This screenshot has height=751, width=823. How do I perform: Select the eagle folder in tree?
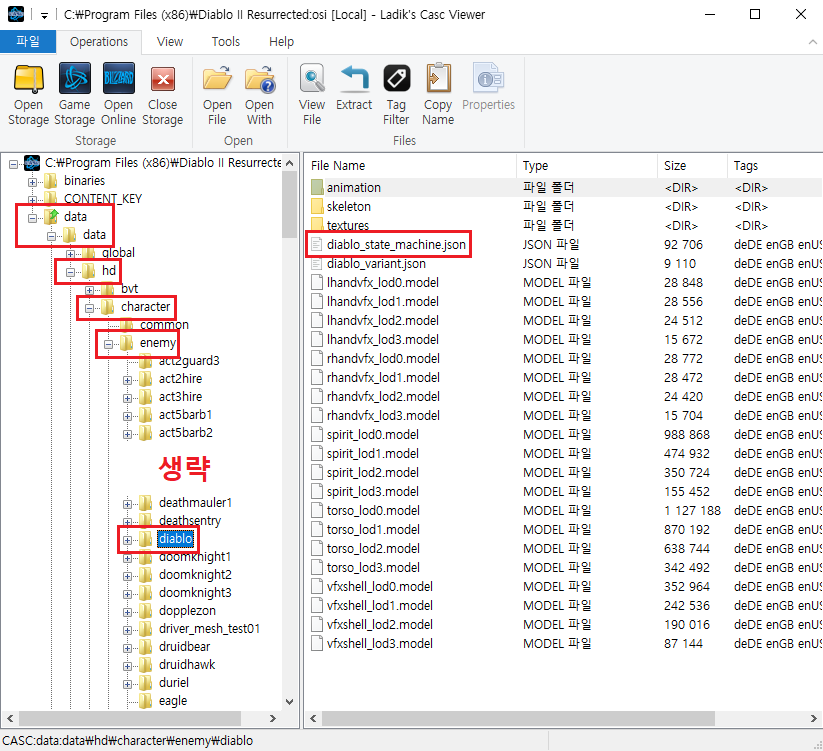click(x=173, y=701)
